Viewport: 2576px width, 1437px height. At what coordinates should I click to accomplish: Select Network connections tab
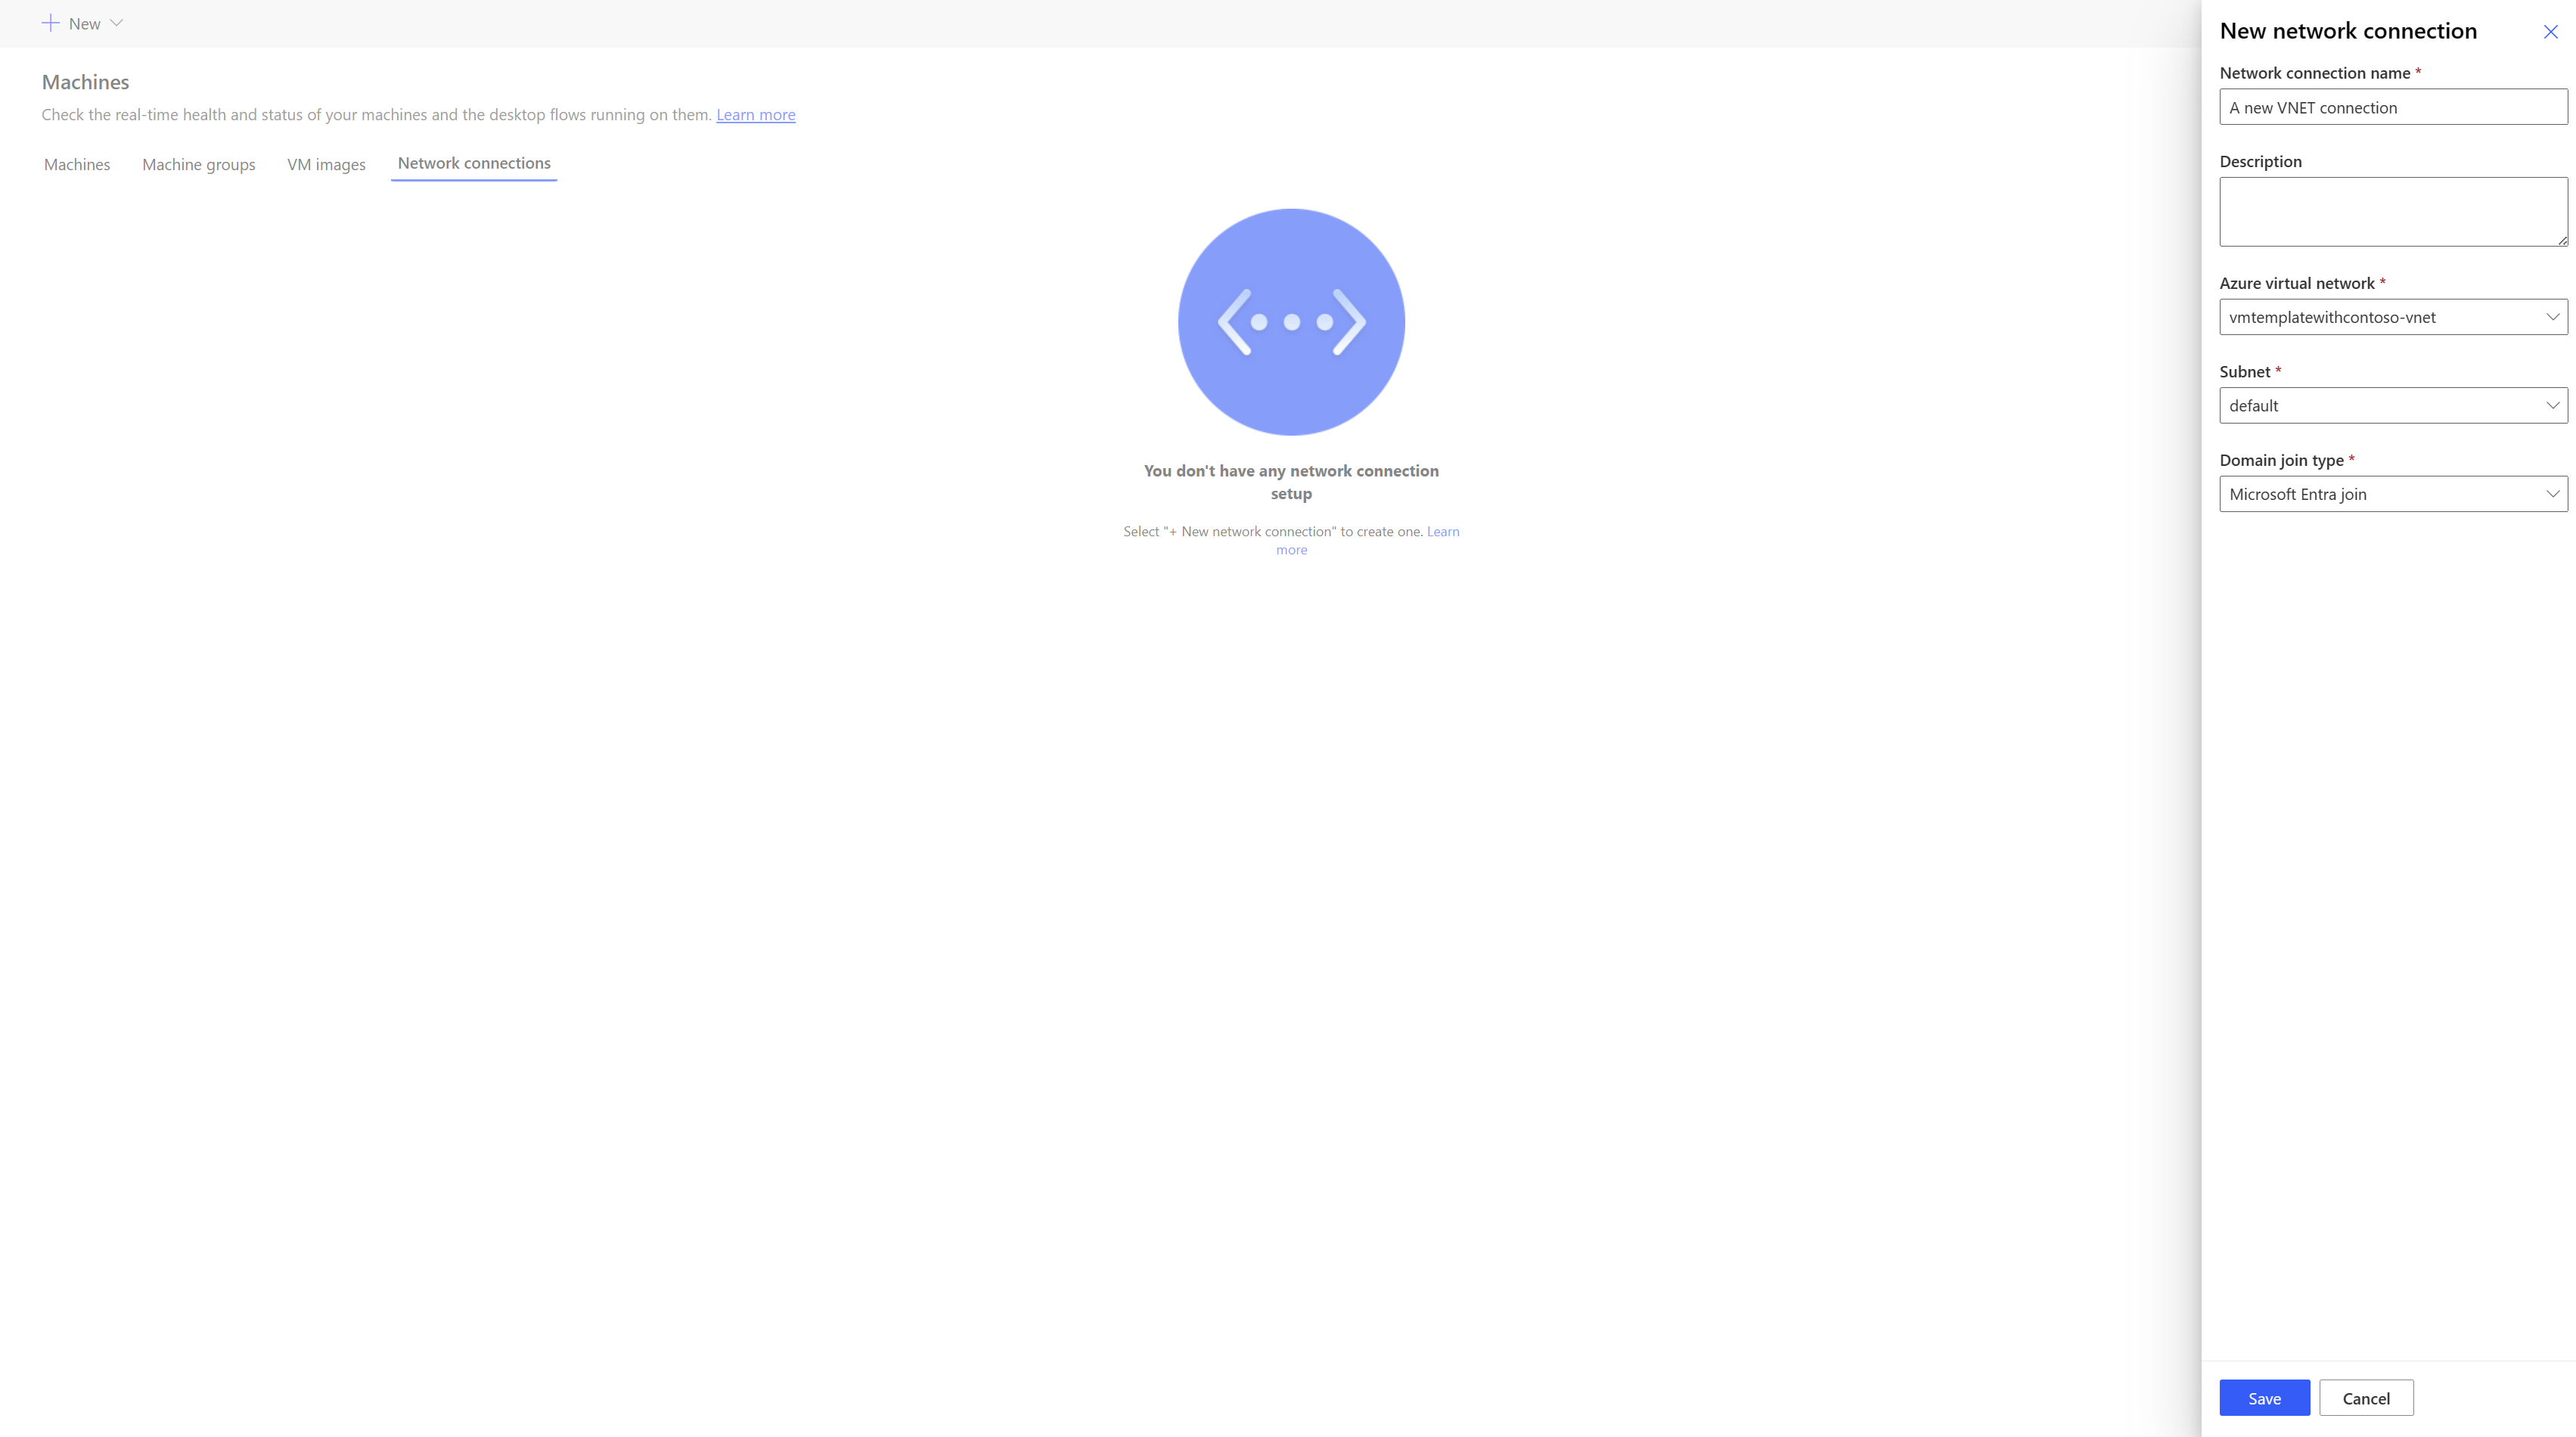click(x=473, y=161)
